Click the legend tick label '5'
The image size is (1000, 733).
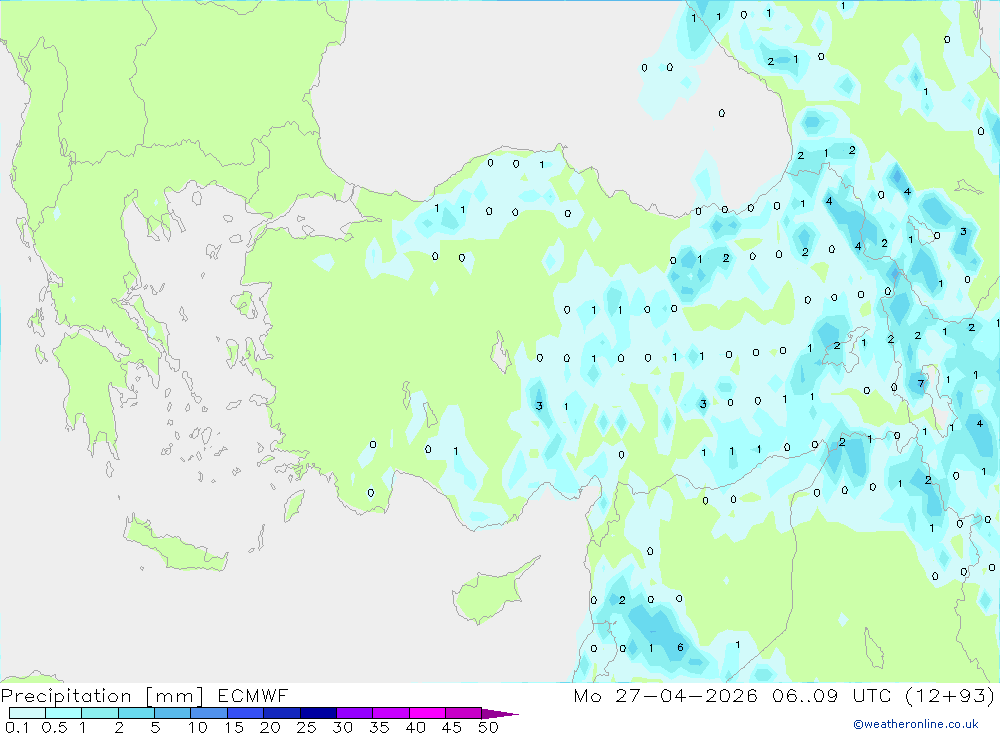tap(155, 727)
